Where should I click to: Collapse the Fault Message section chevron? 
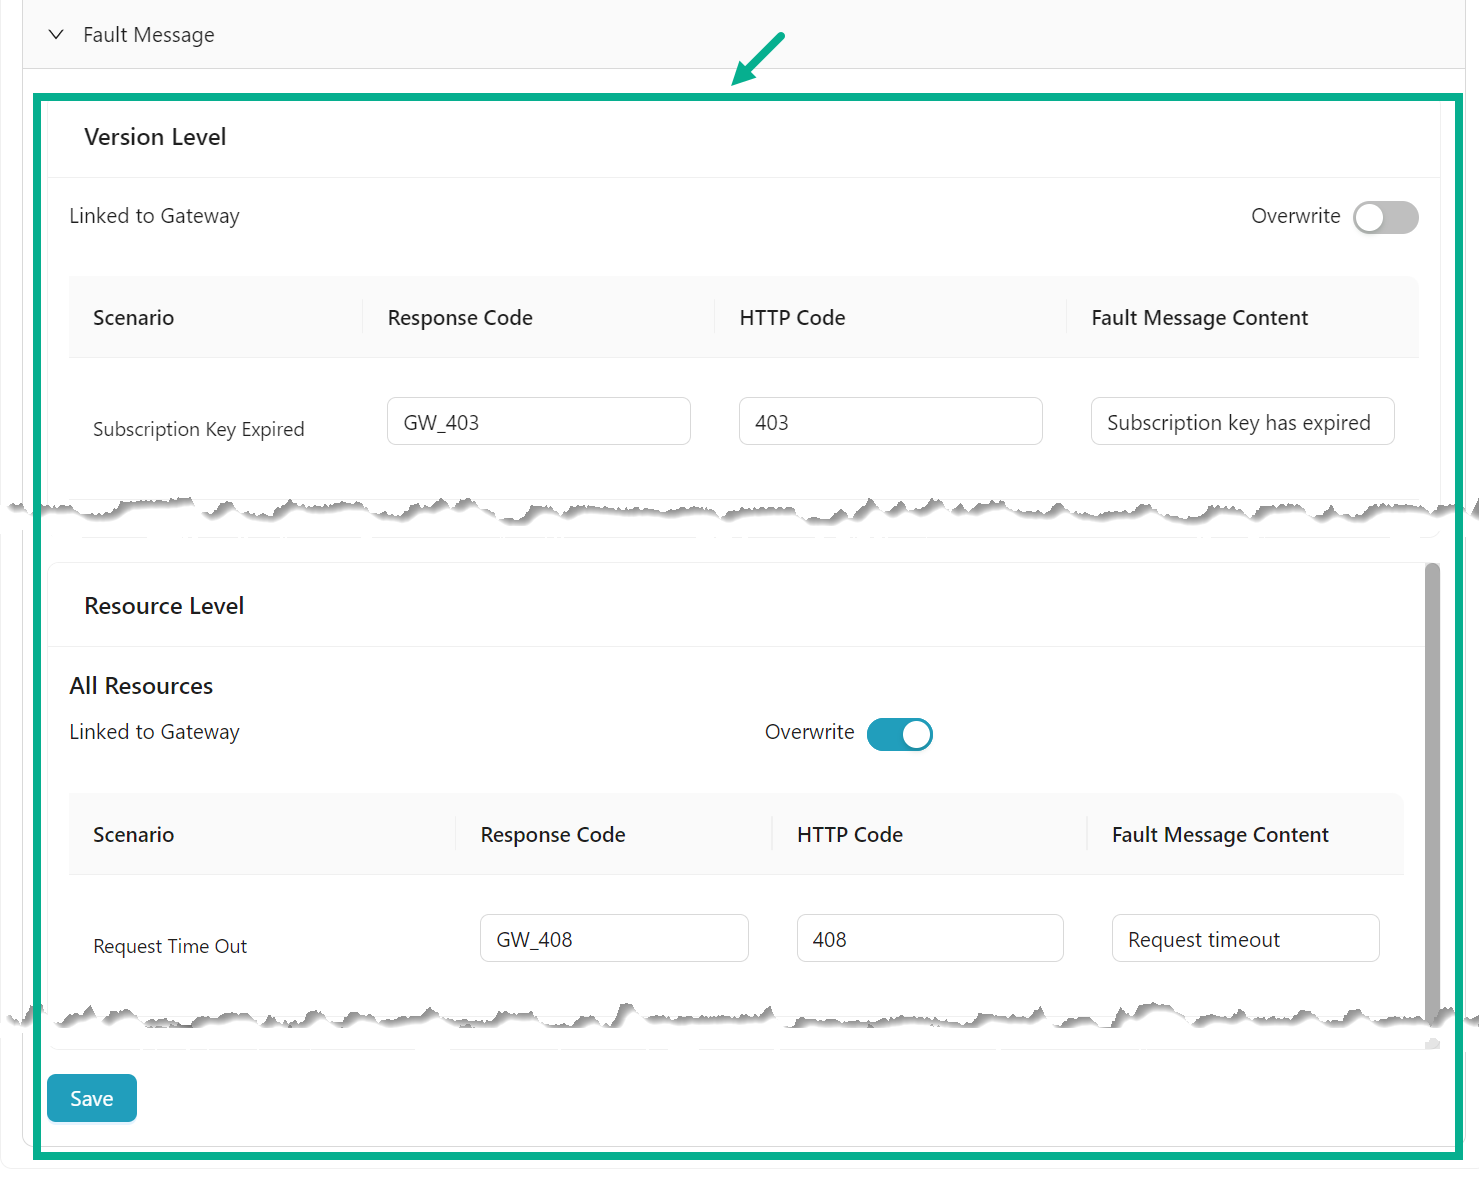pos(57,35)
